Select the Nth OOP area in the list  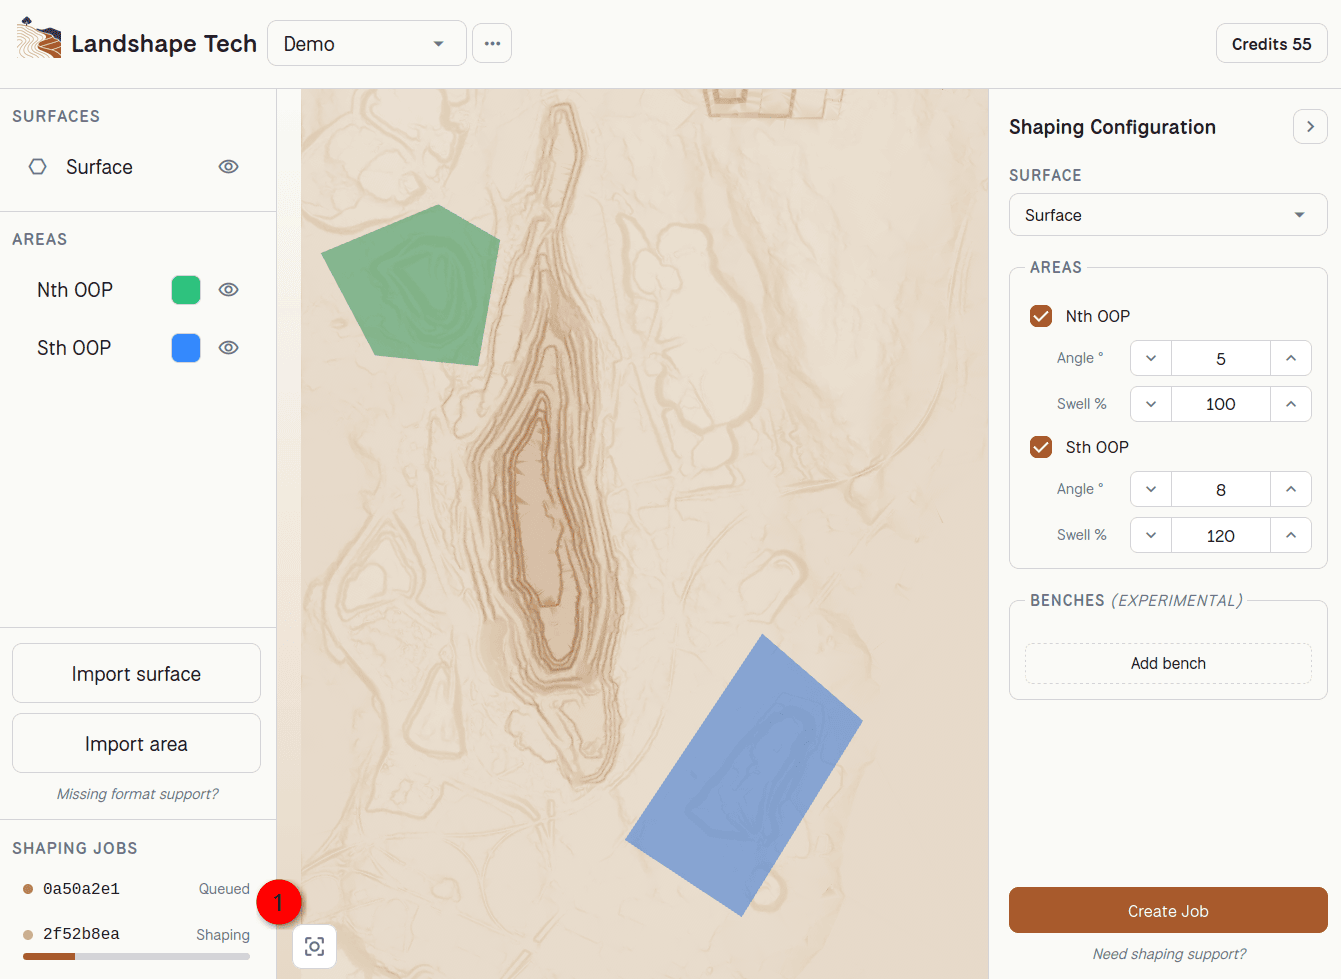tap(75, 290)
